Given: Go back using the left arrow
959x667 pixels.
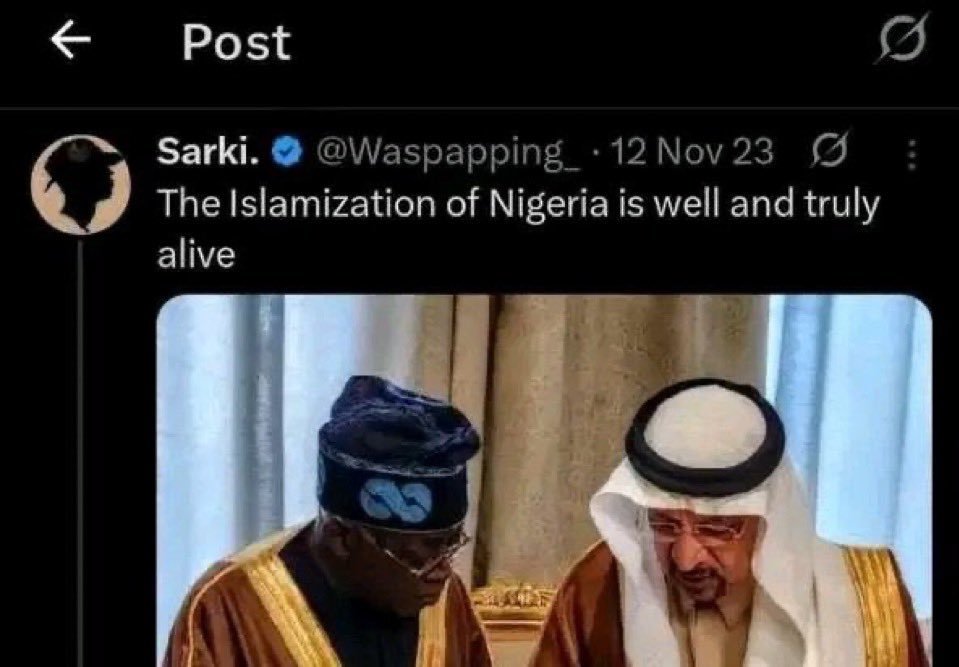Looking at the screenshot, I should 70,41.
